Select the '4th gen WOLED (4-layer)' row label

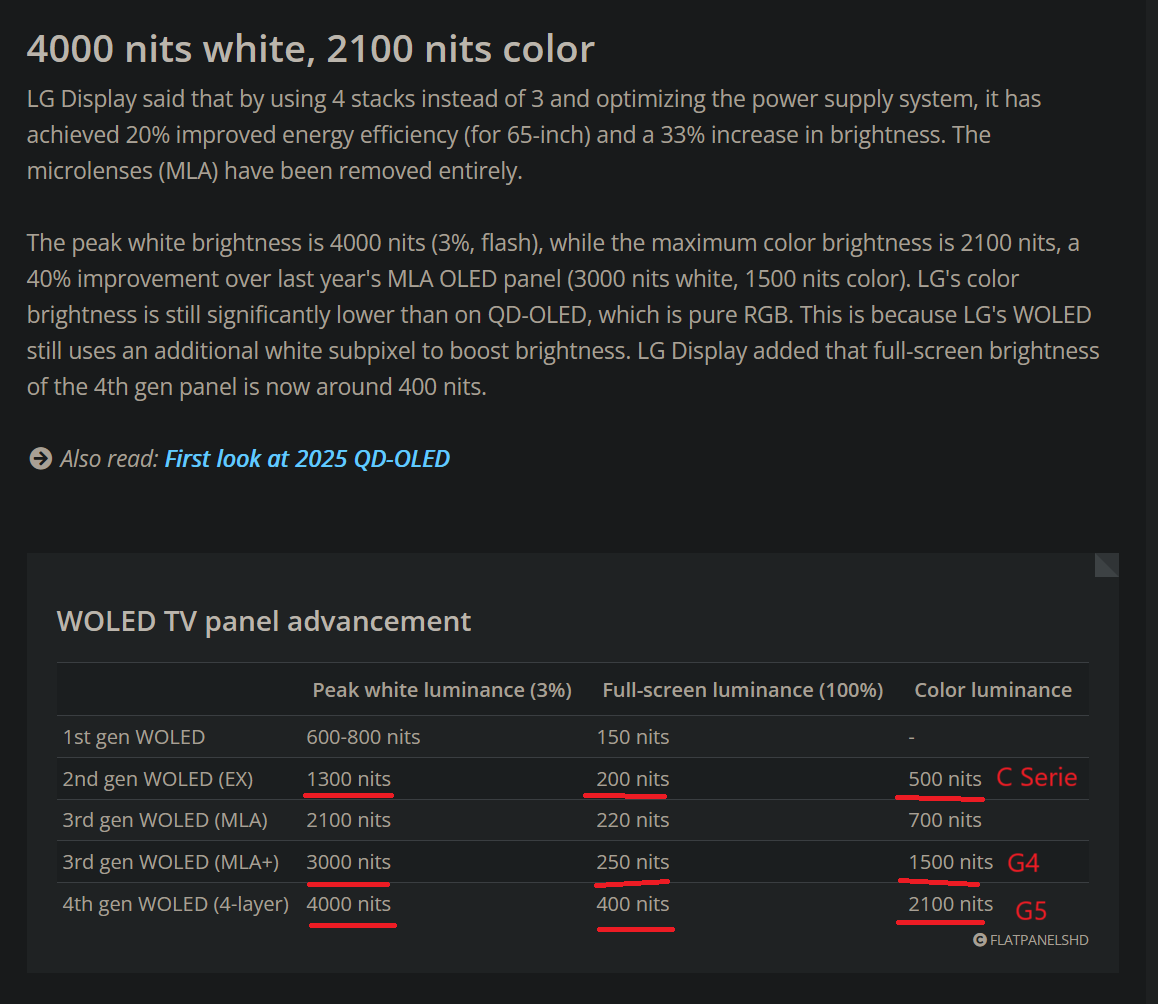[176, 904]
